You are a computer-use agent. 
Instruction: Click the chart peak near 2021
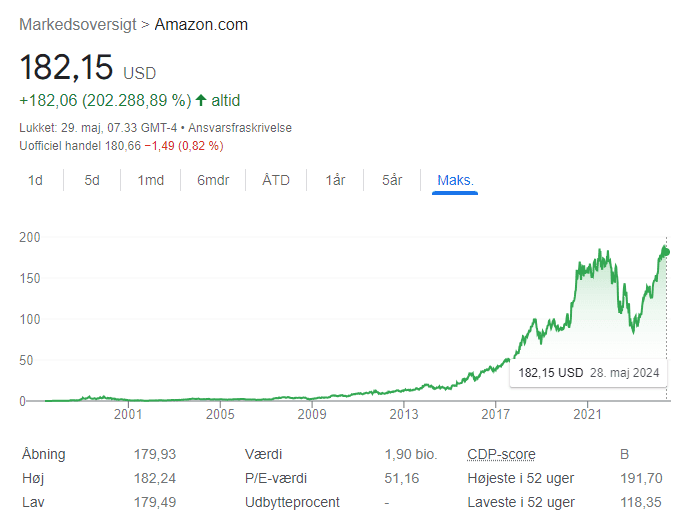pos(600,251)
